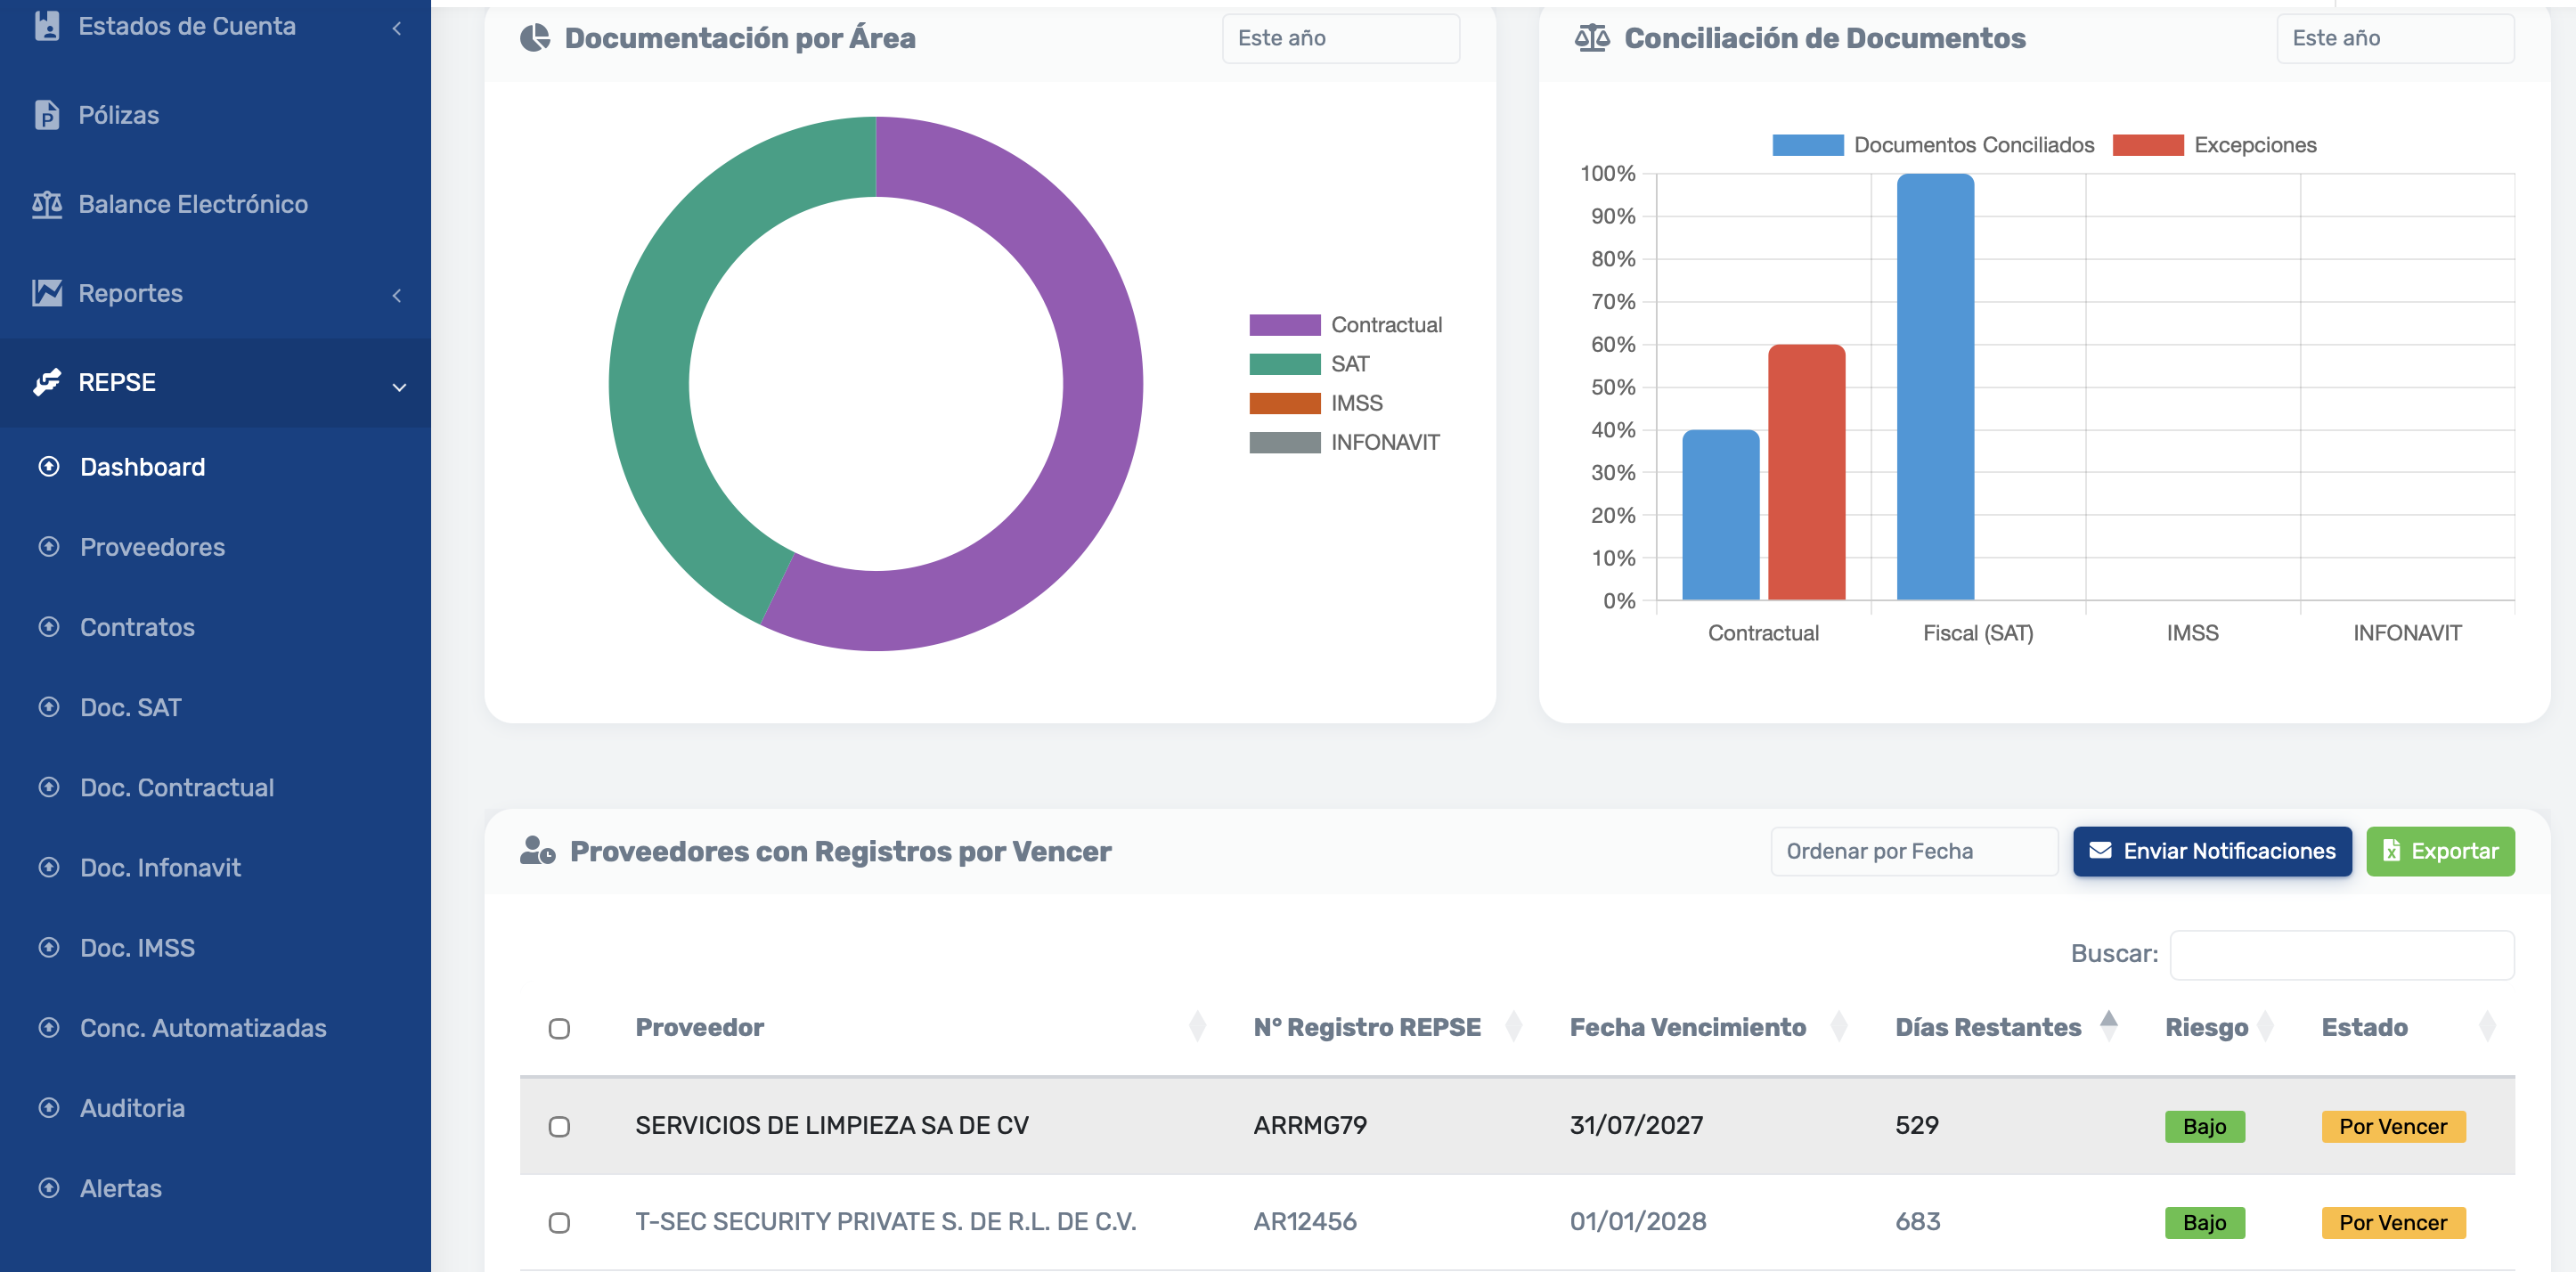Image resolution: width=2576 pixels, height=1272 pixels.
Task: Open the Doc. SAT section
Action: [129, 707]
